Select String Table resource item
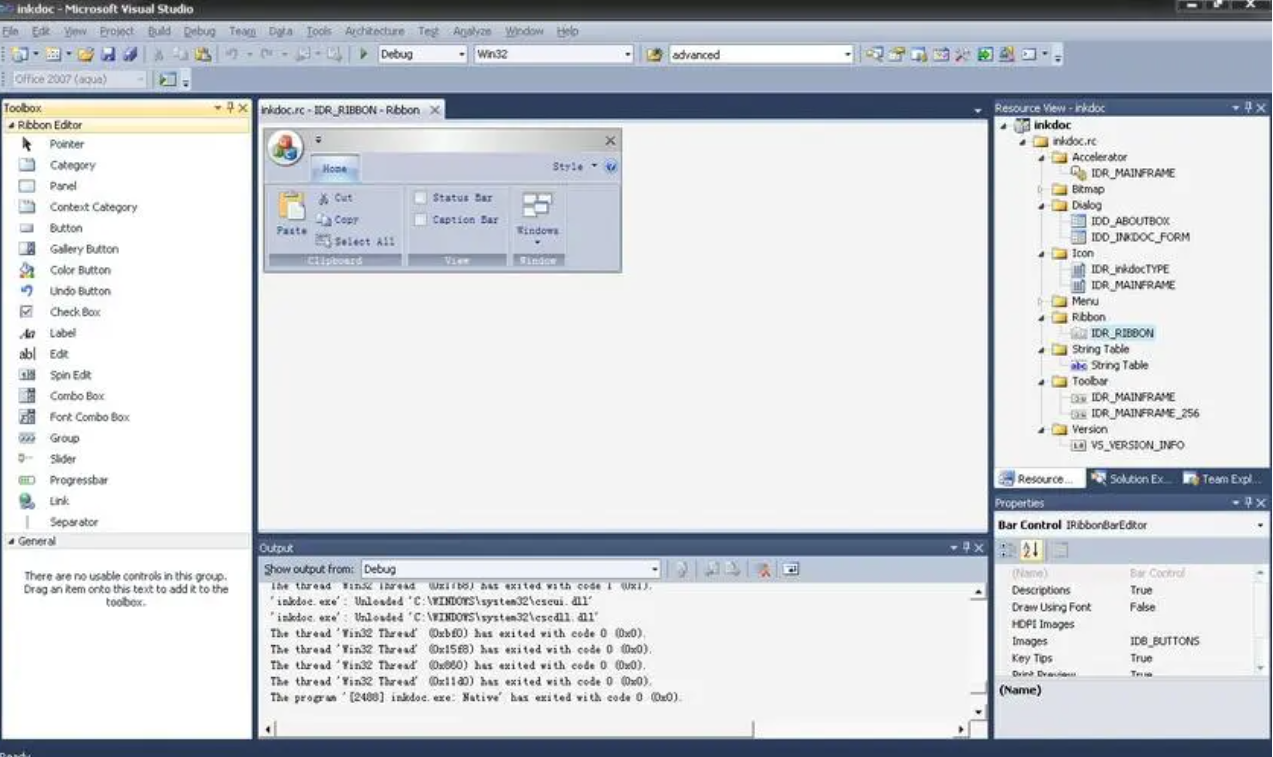1273x757 pixels. click(x=1119, y=365)
